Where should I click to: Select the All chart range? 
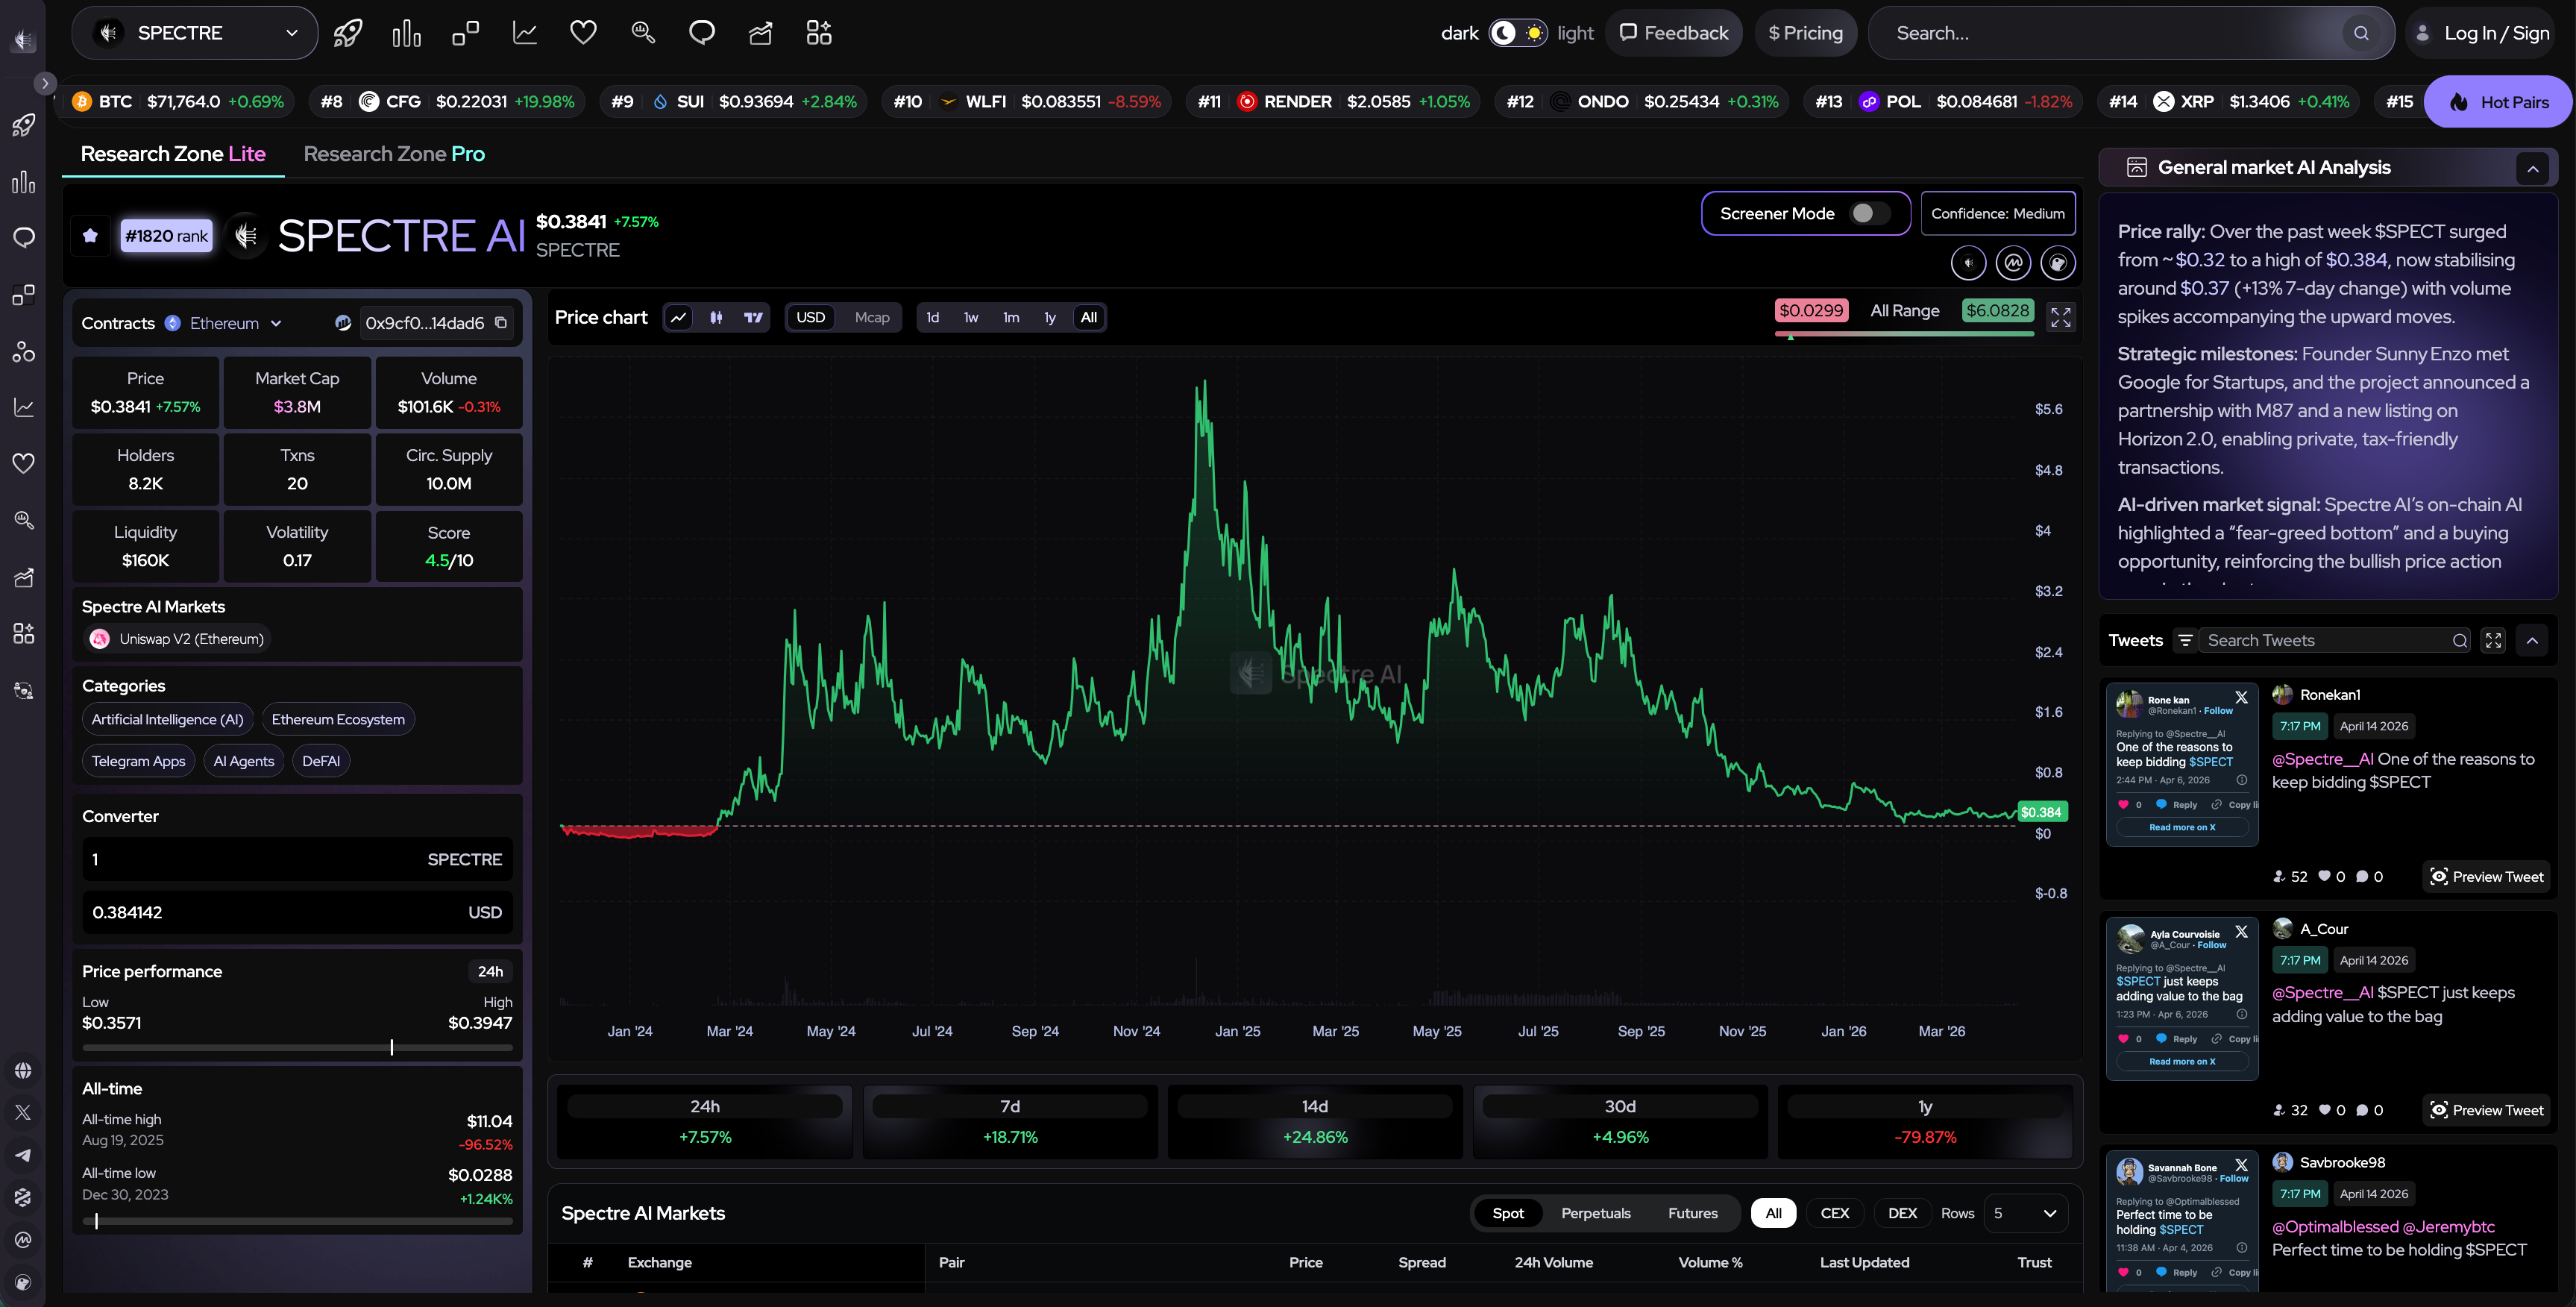point(1089,317)
